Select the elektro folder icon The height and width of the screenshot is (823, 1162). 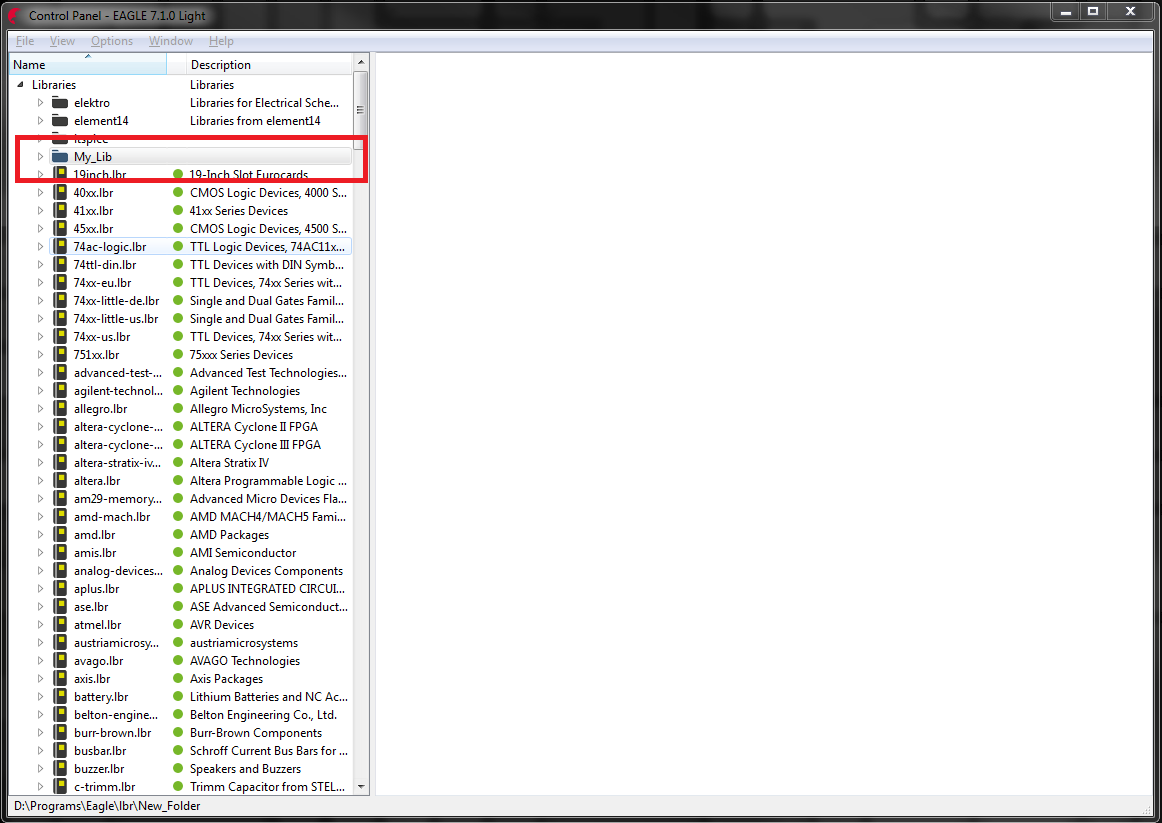59,102
